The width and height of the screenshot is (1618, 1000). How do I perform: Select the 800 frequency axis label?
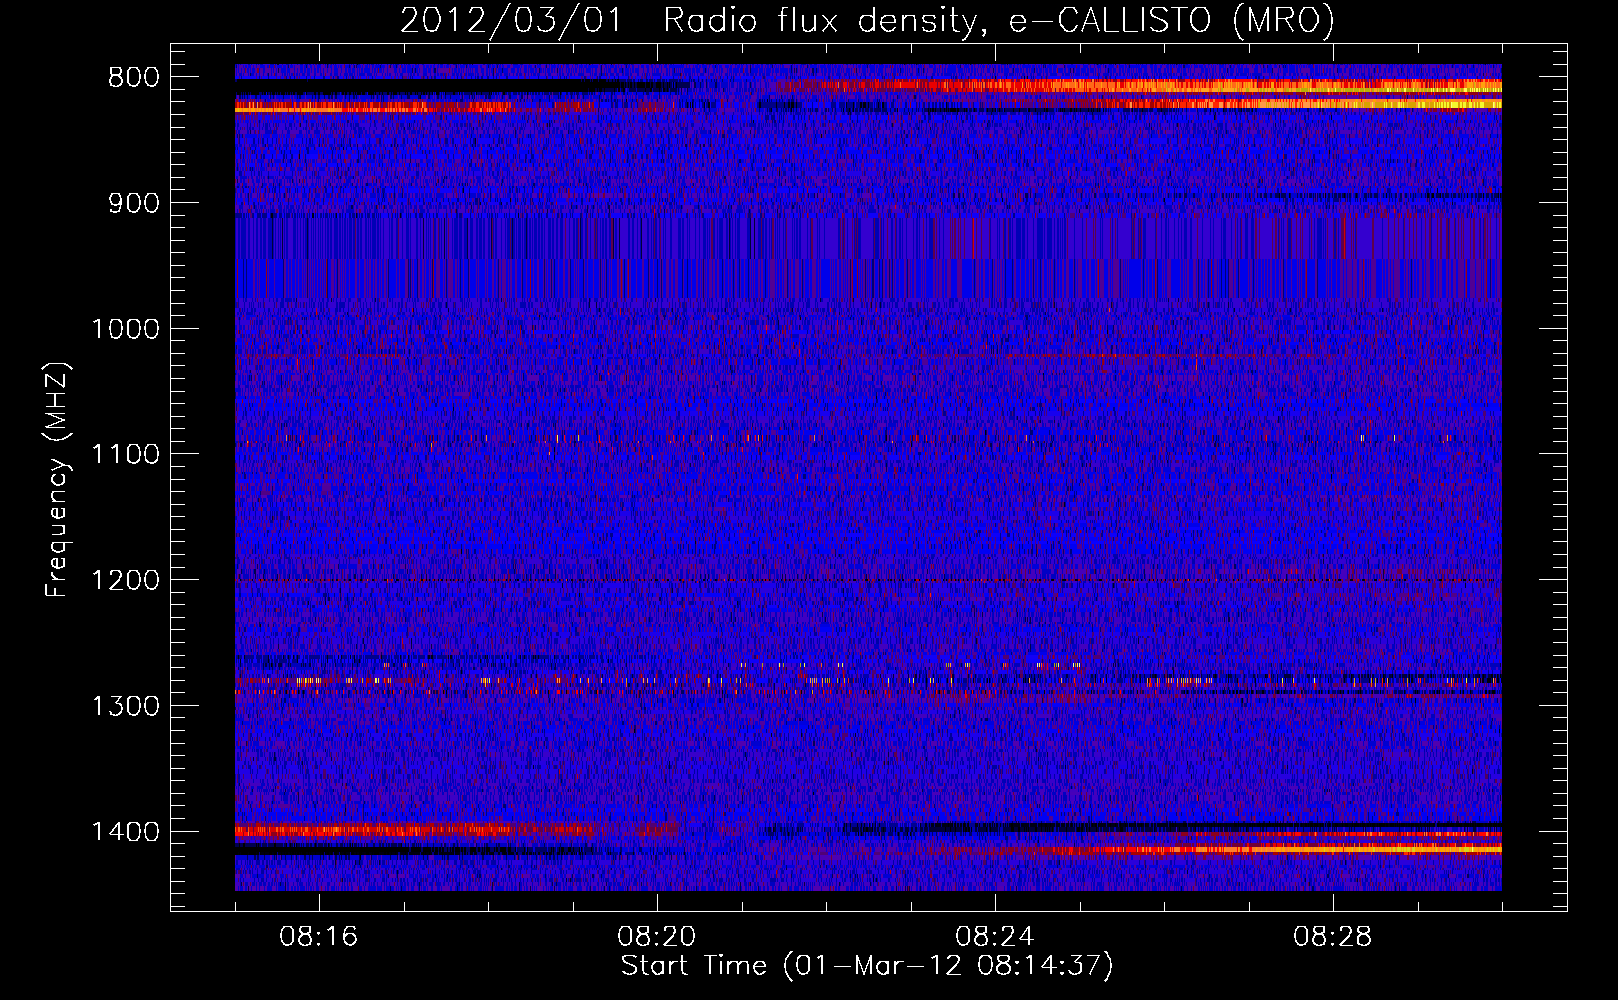133,78
